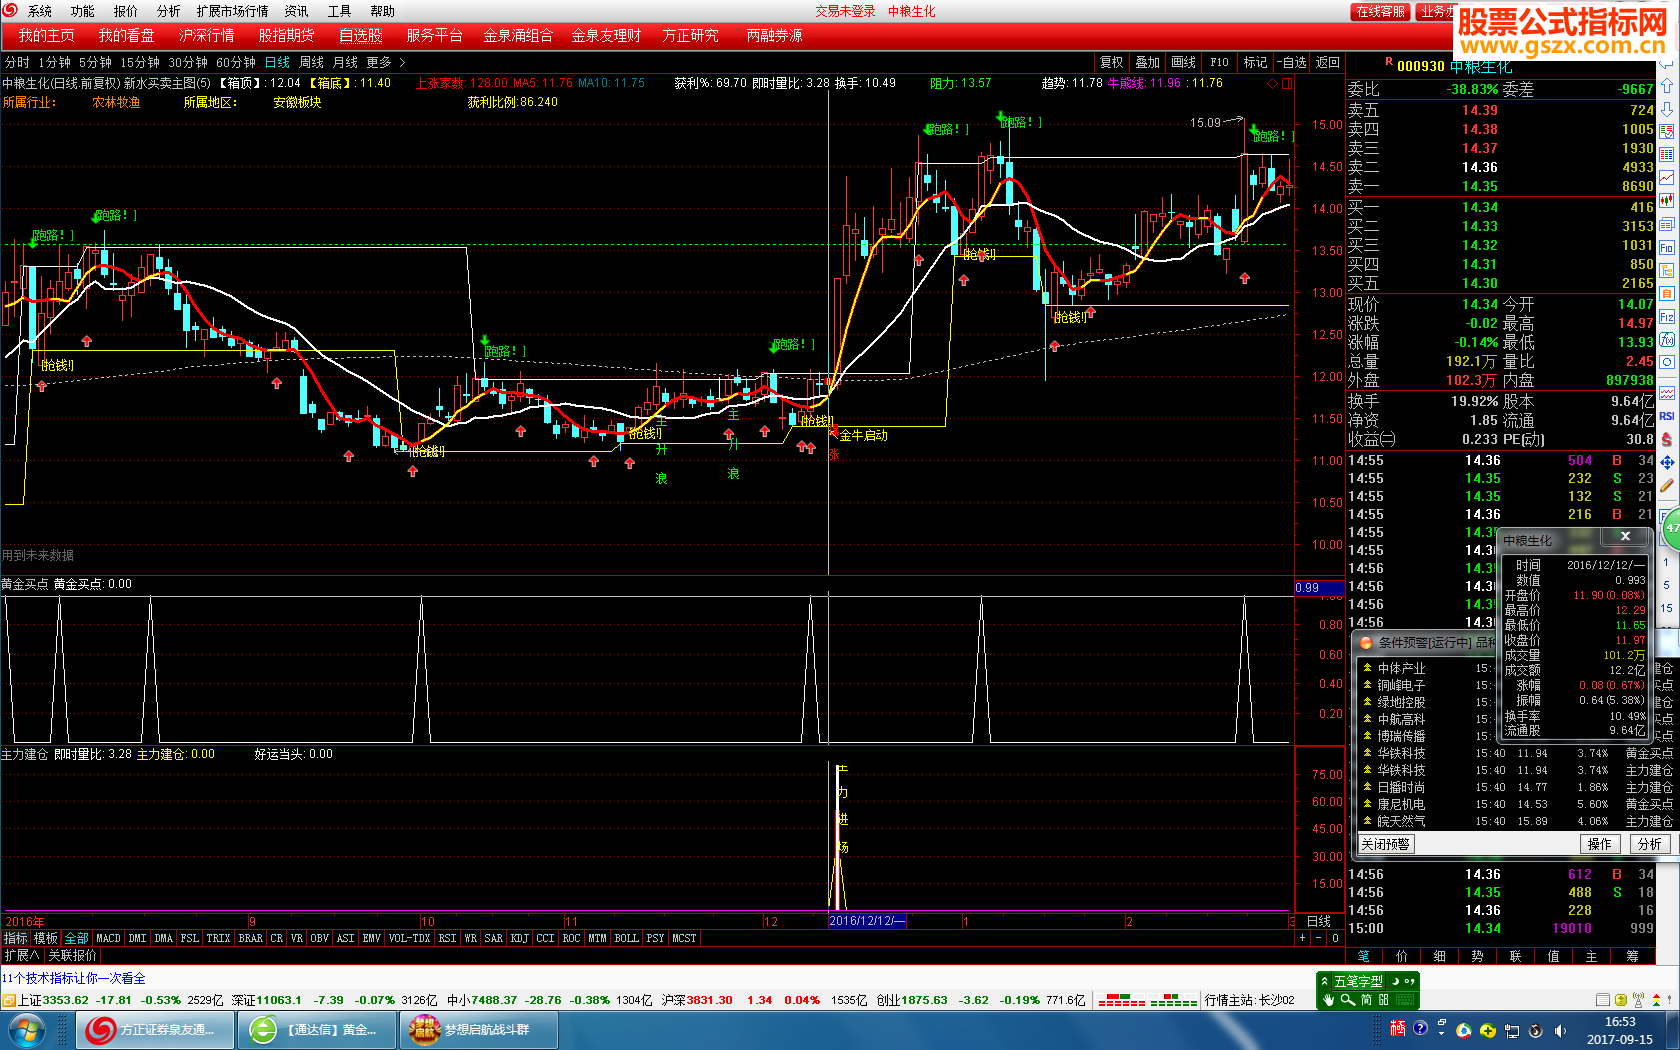Click the F10 company info icon in right toolbar
1680x1050 pixels.
1667,248
